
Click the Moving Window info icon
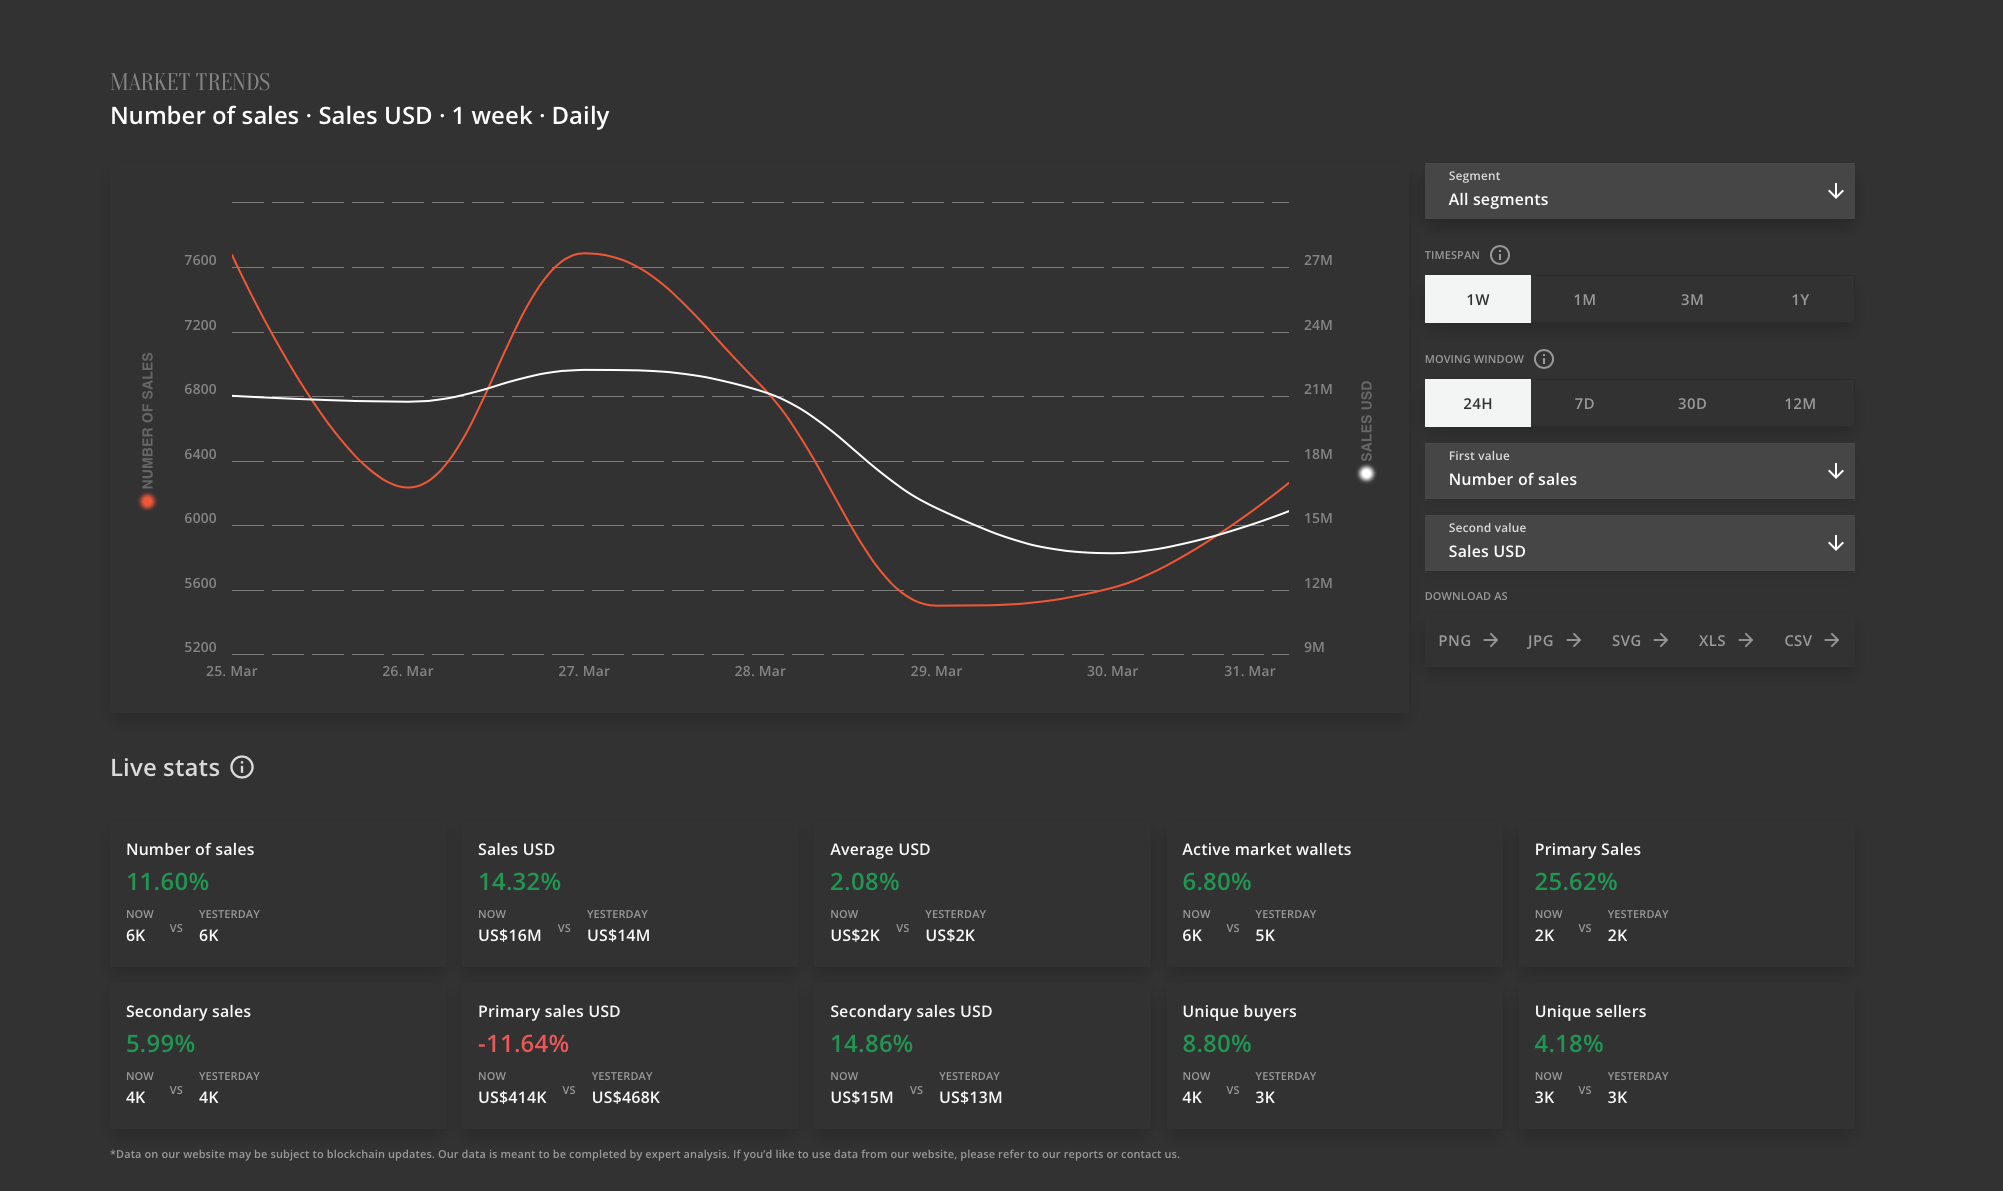(1543, 359)
